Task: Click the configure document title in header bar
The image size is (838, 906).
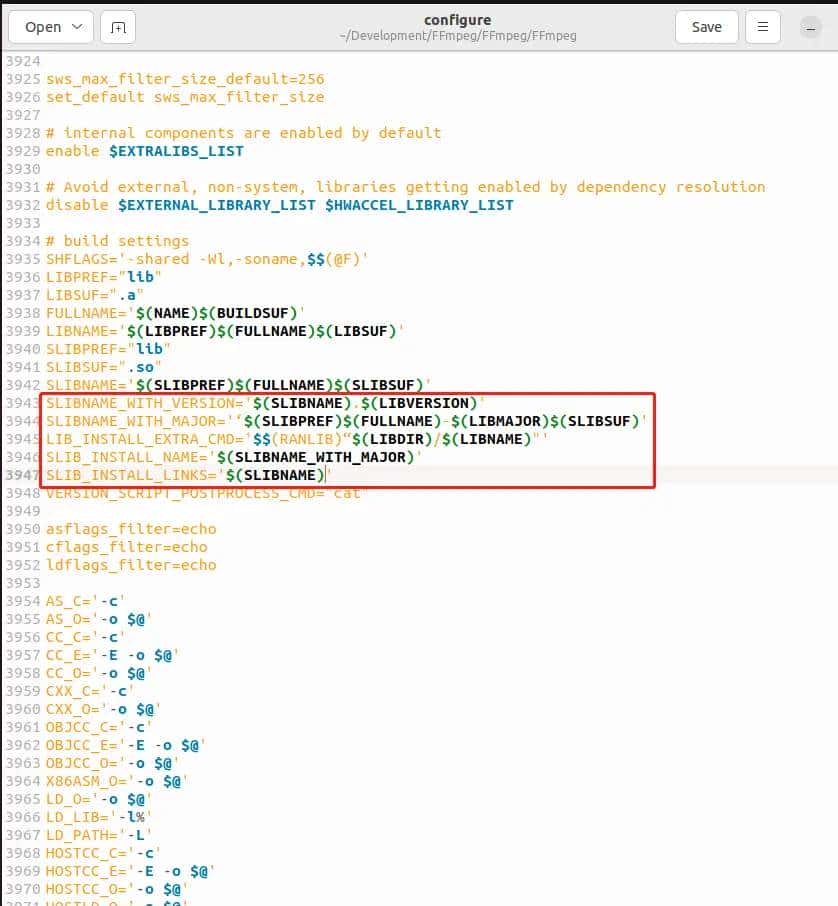Action: point(457,19)
